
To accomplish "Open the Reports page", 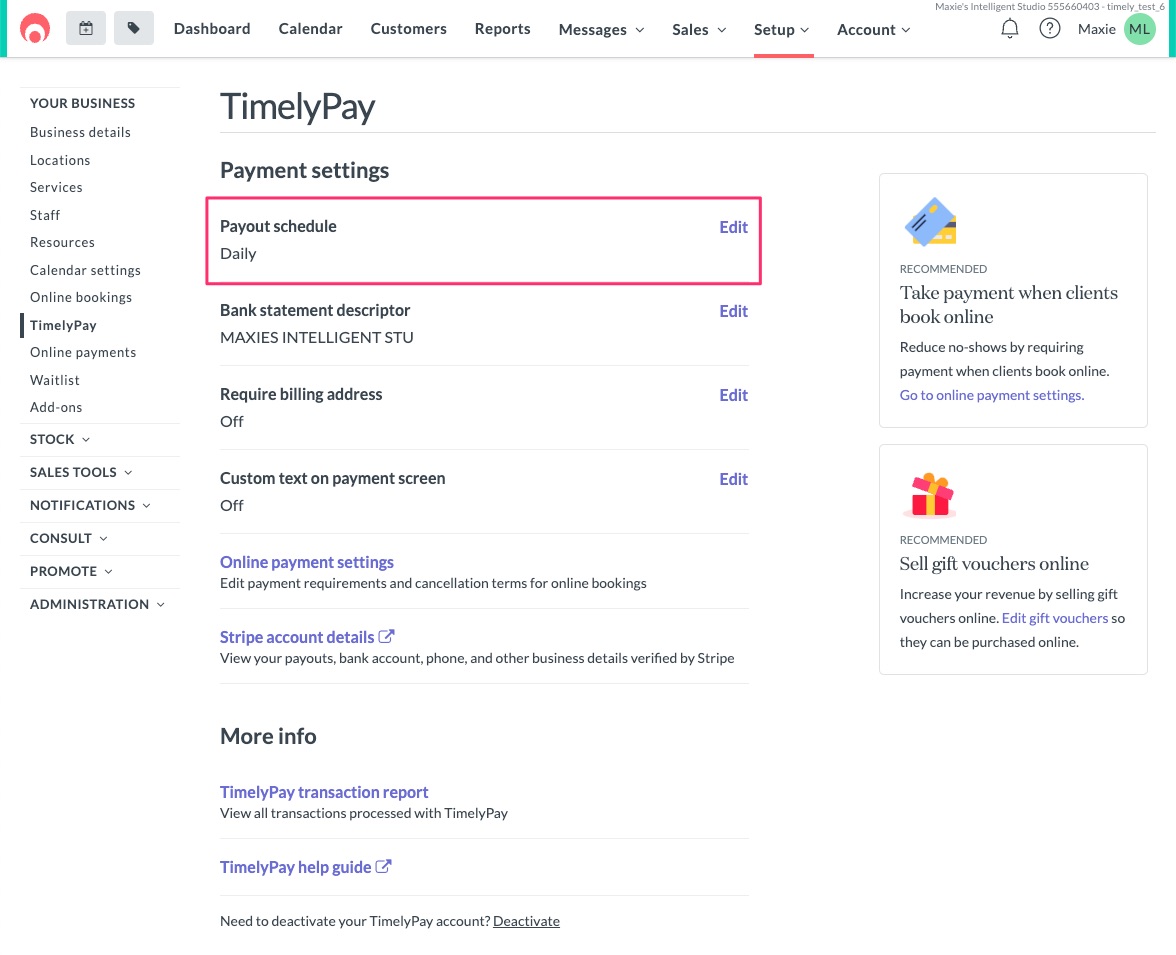I will pos(502,29).
